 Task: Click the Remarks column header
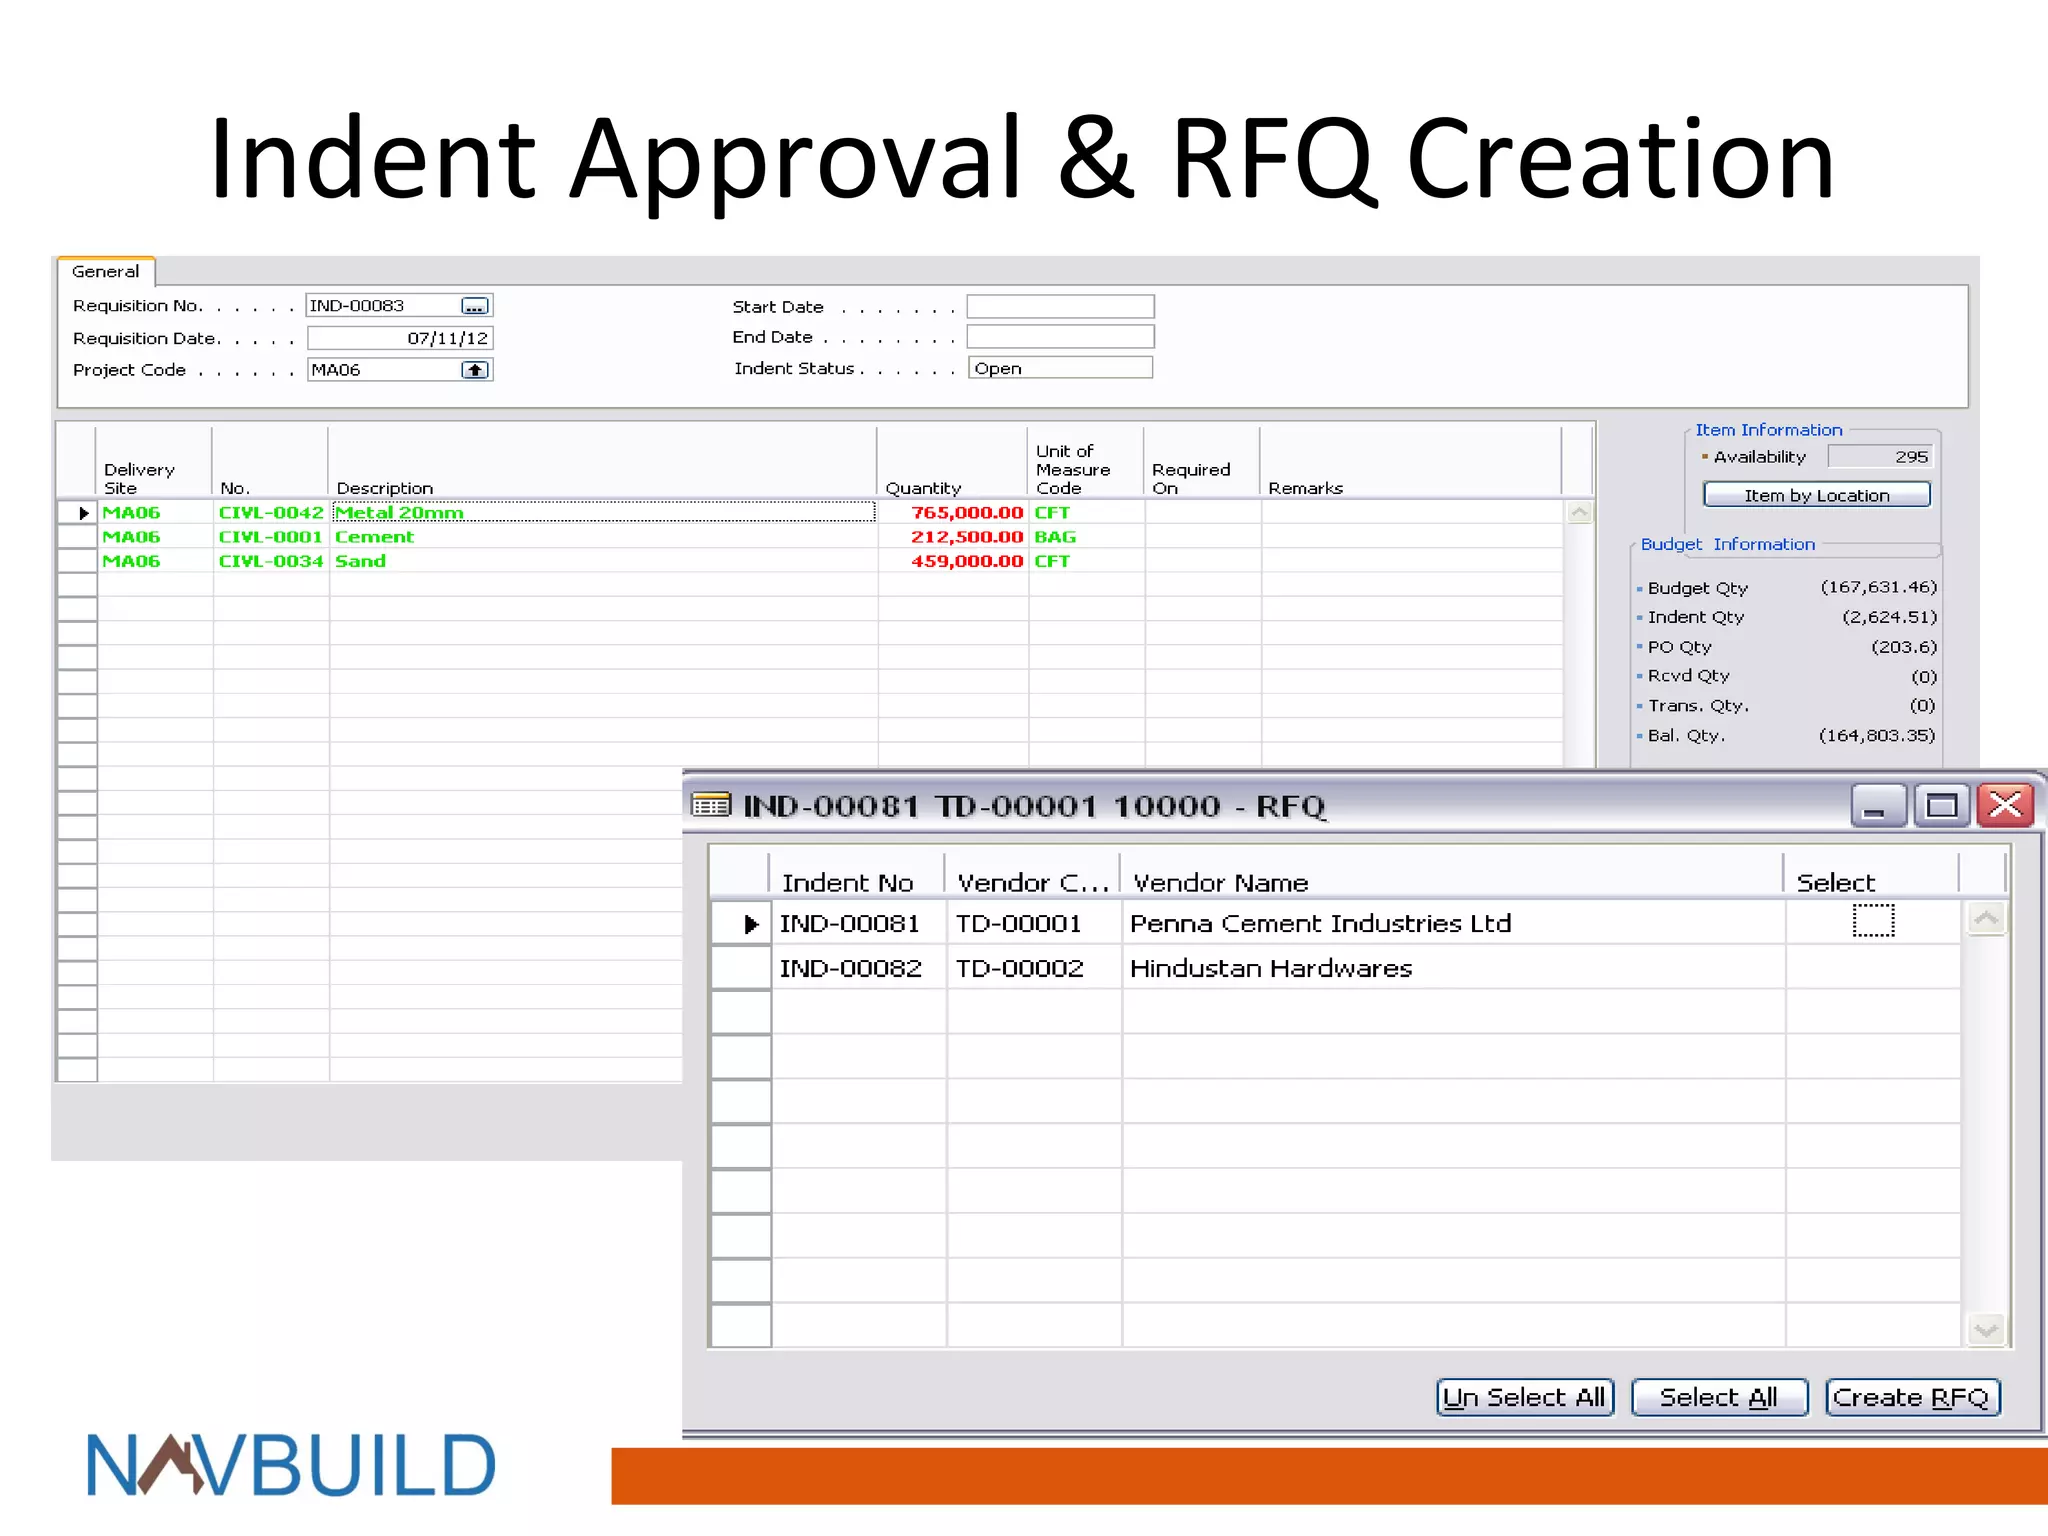[x=1410, y=463]
